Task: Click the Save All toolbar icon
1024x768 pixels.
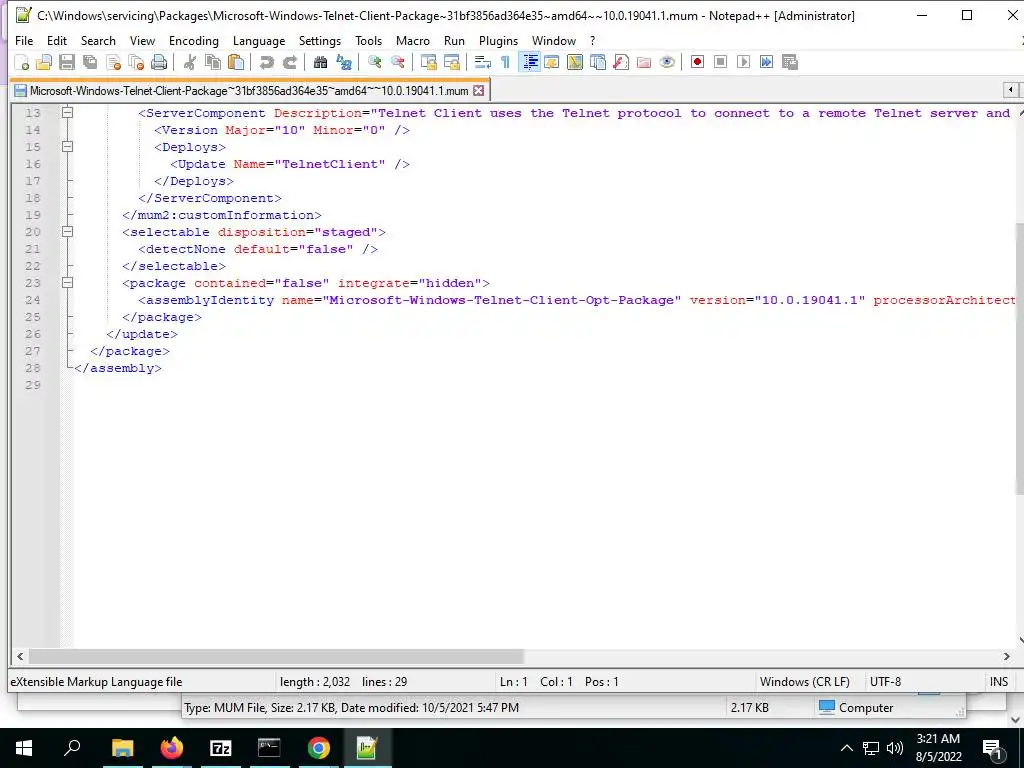Action: tap(89, 62)
